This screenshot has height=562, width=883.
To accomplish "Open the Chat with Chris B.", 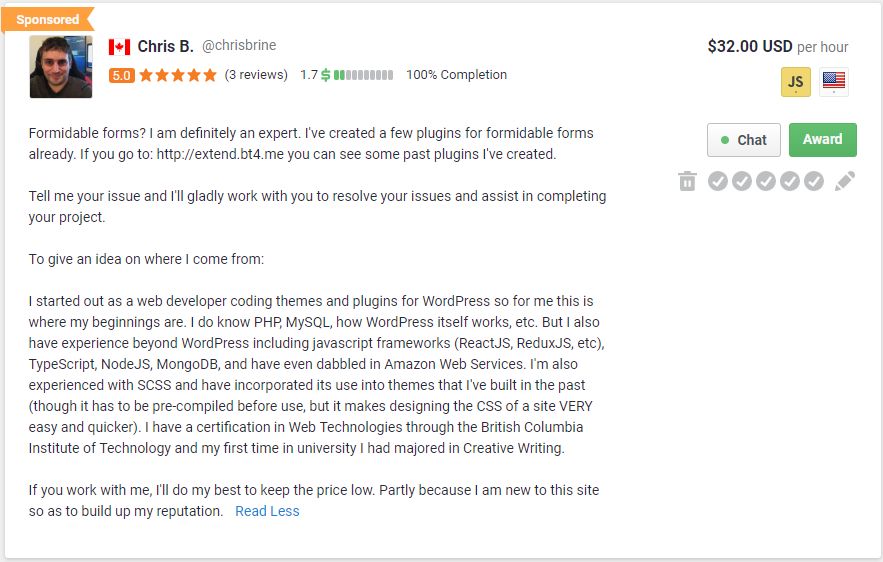I will 743,140.
